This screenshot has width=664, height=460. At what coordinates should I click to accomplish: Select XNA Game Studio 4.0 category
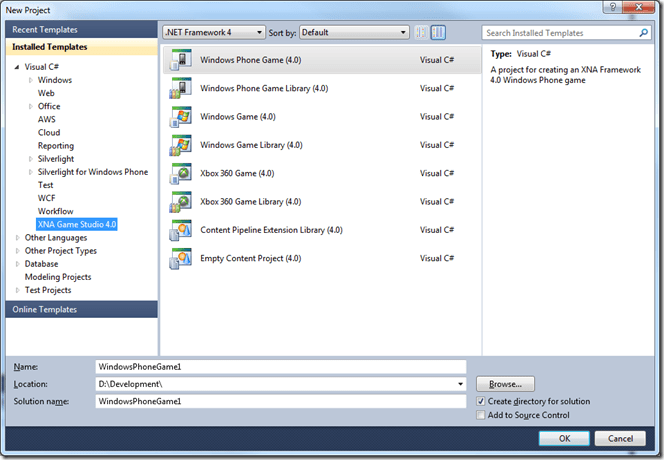point(77,224)
